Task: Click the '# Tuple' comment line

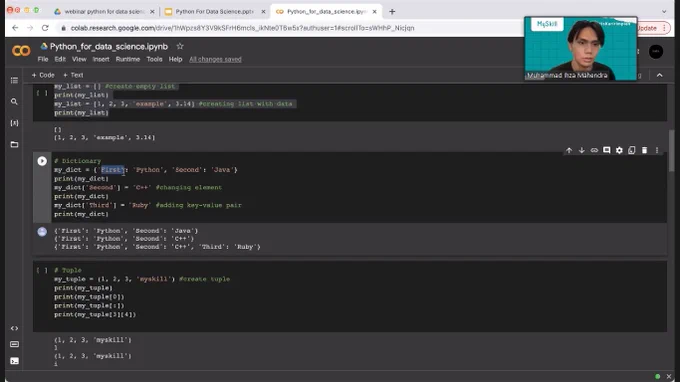Action: pos(67,270)
